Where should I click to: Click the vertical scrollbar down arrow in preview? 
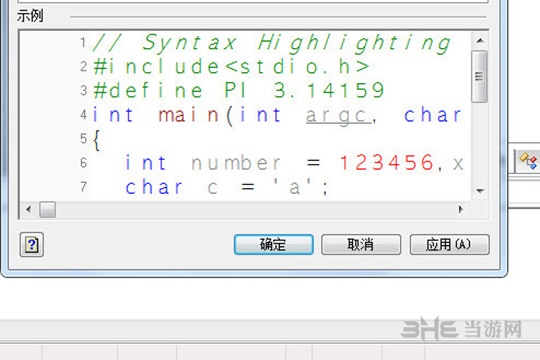480,191
